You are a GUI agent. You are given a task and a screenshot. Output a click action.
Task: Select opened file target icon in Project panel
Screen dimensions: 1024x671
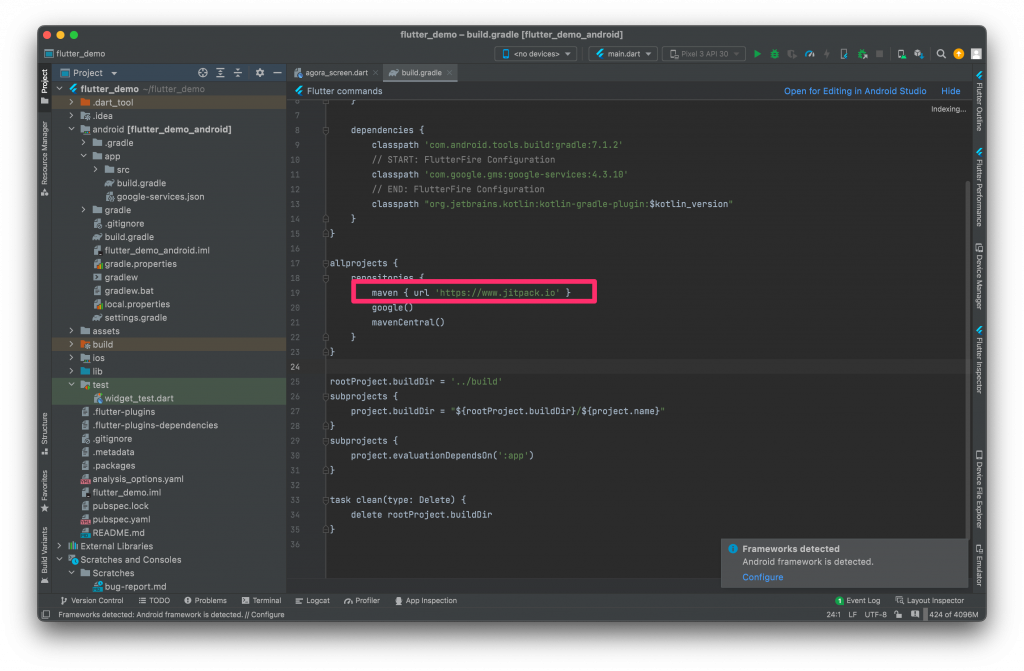tap(202, 73)
